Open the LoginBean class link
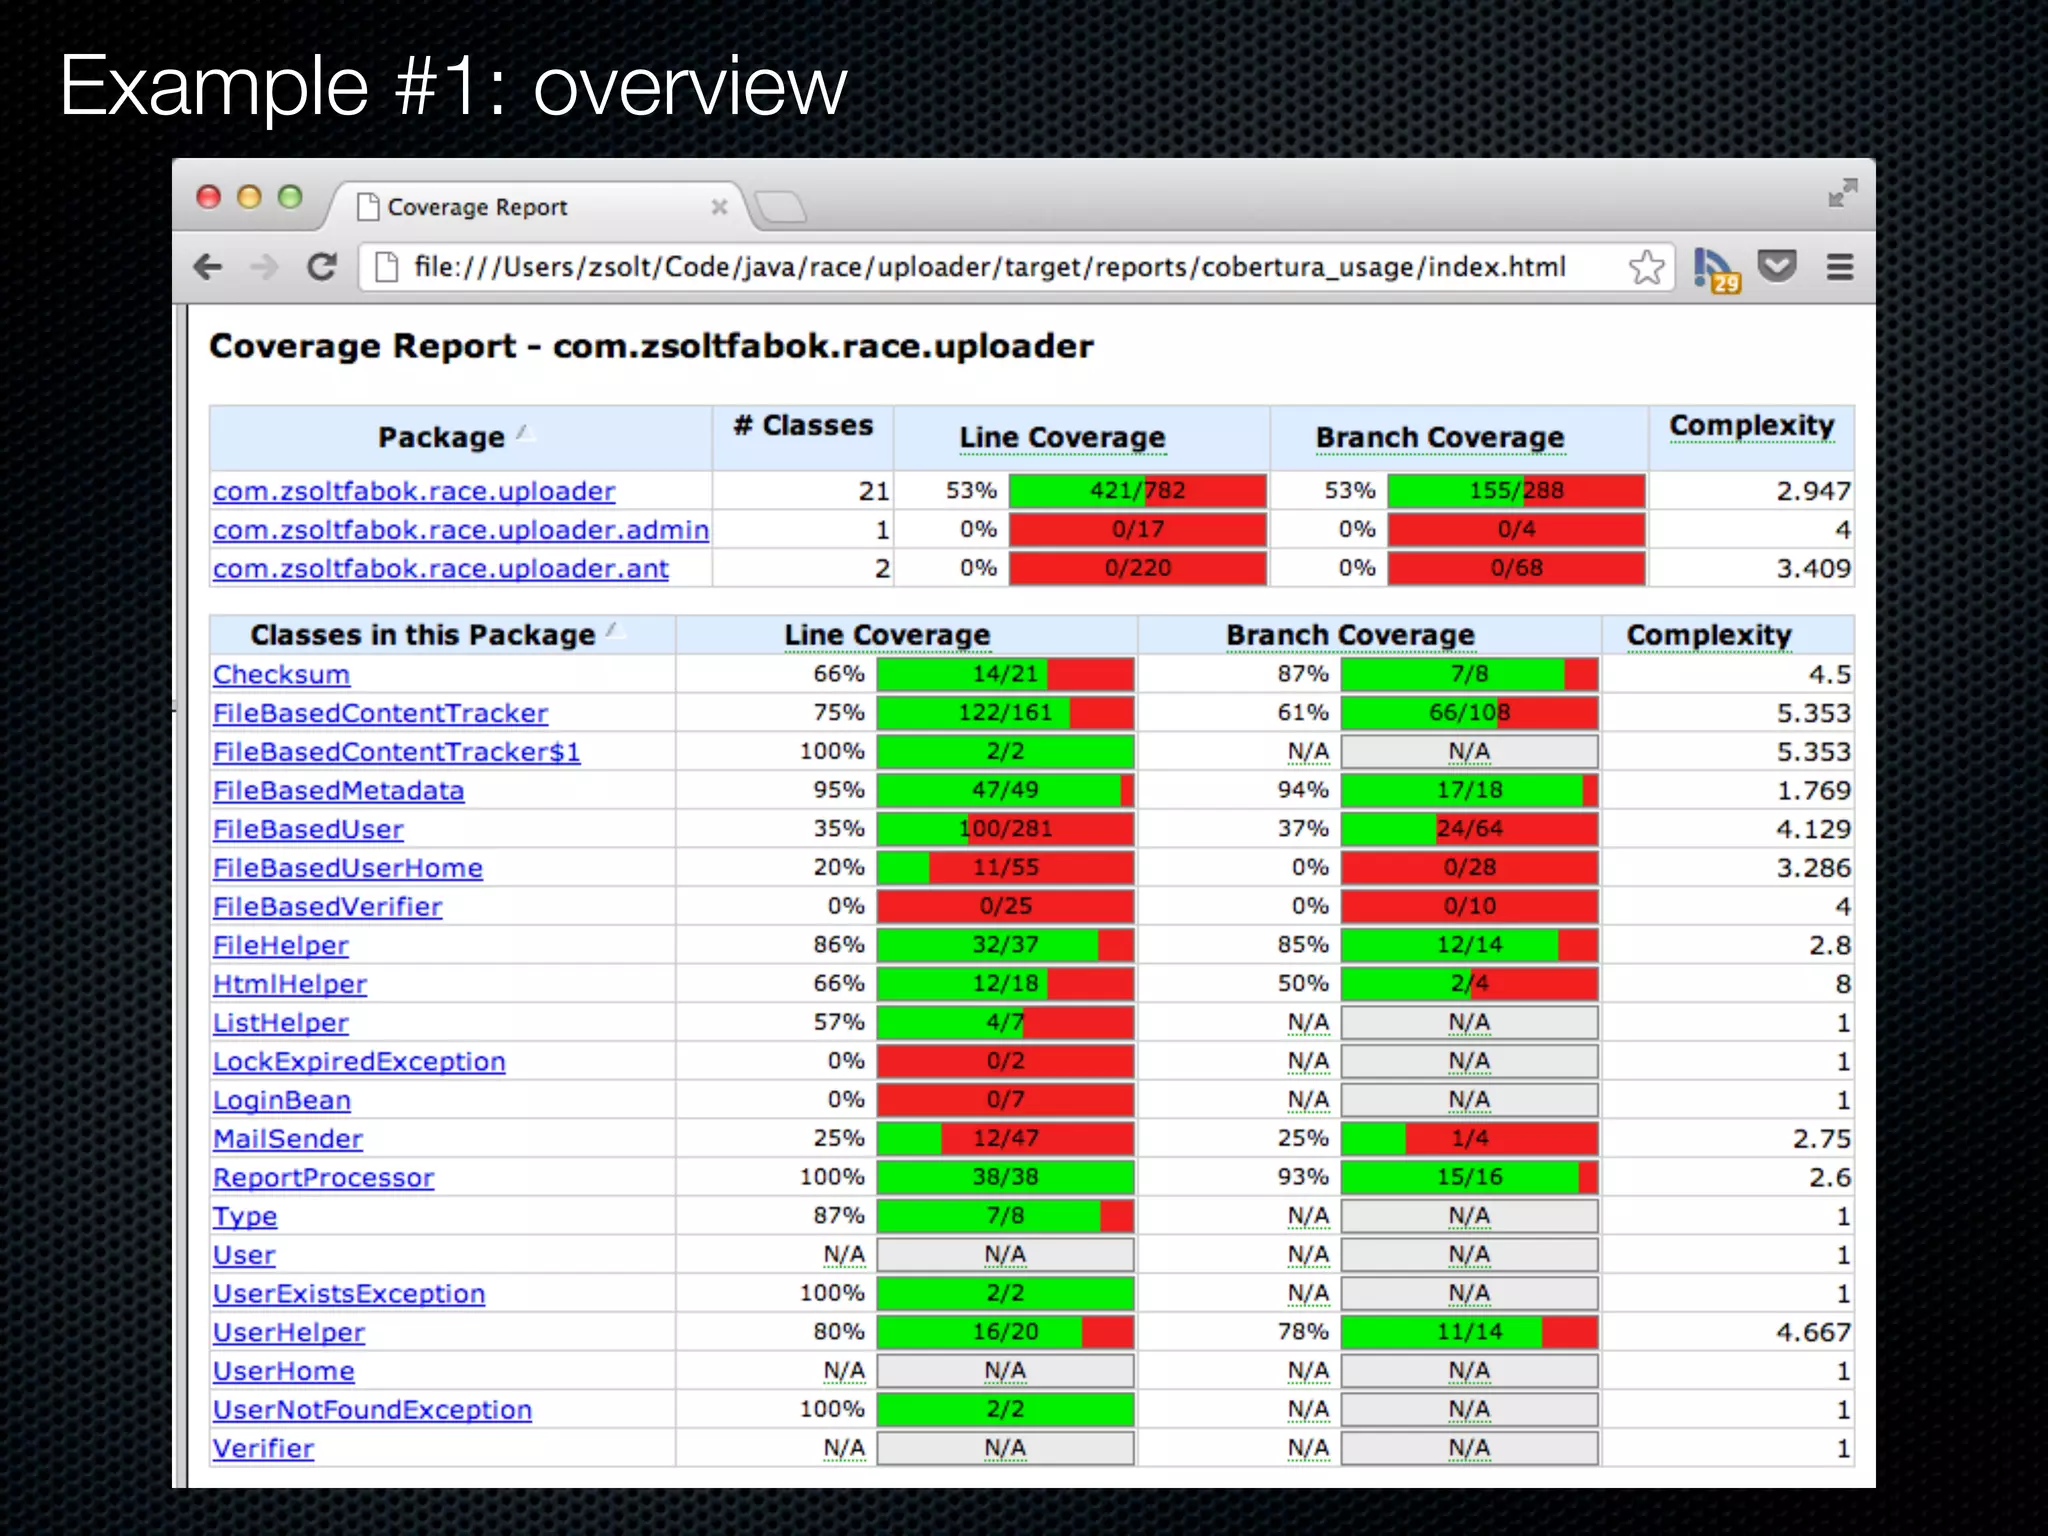The image size is (2048, 1536). [282, 1100]
